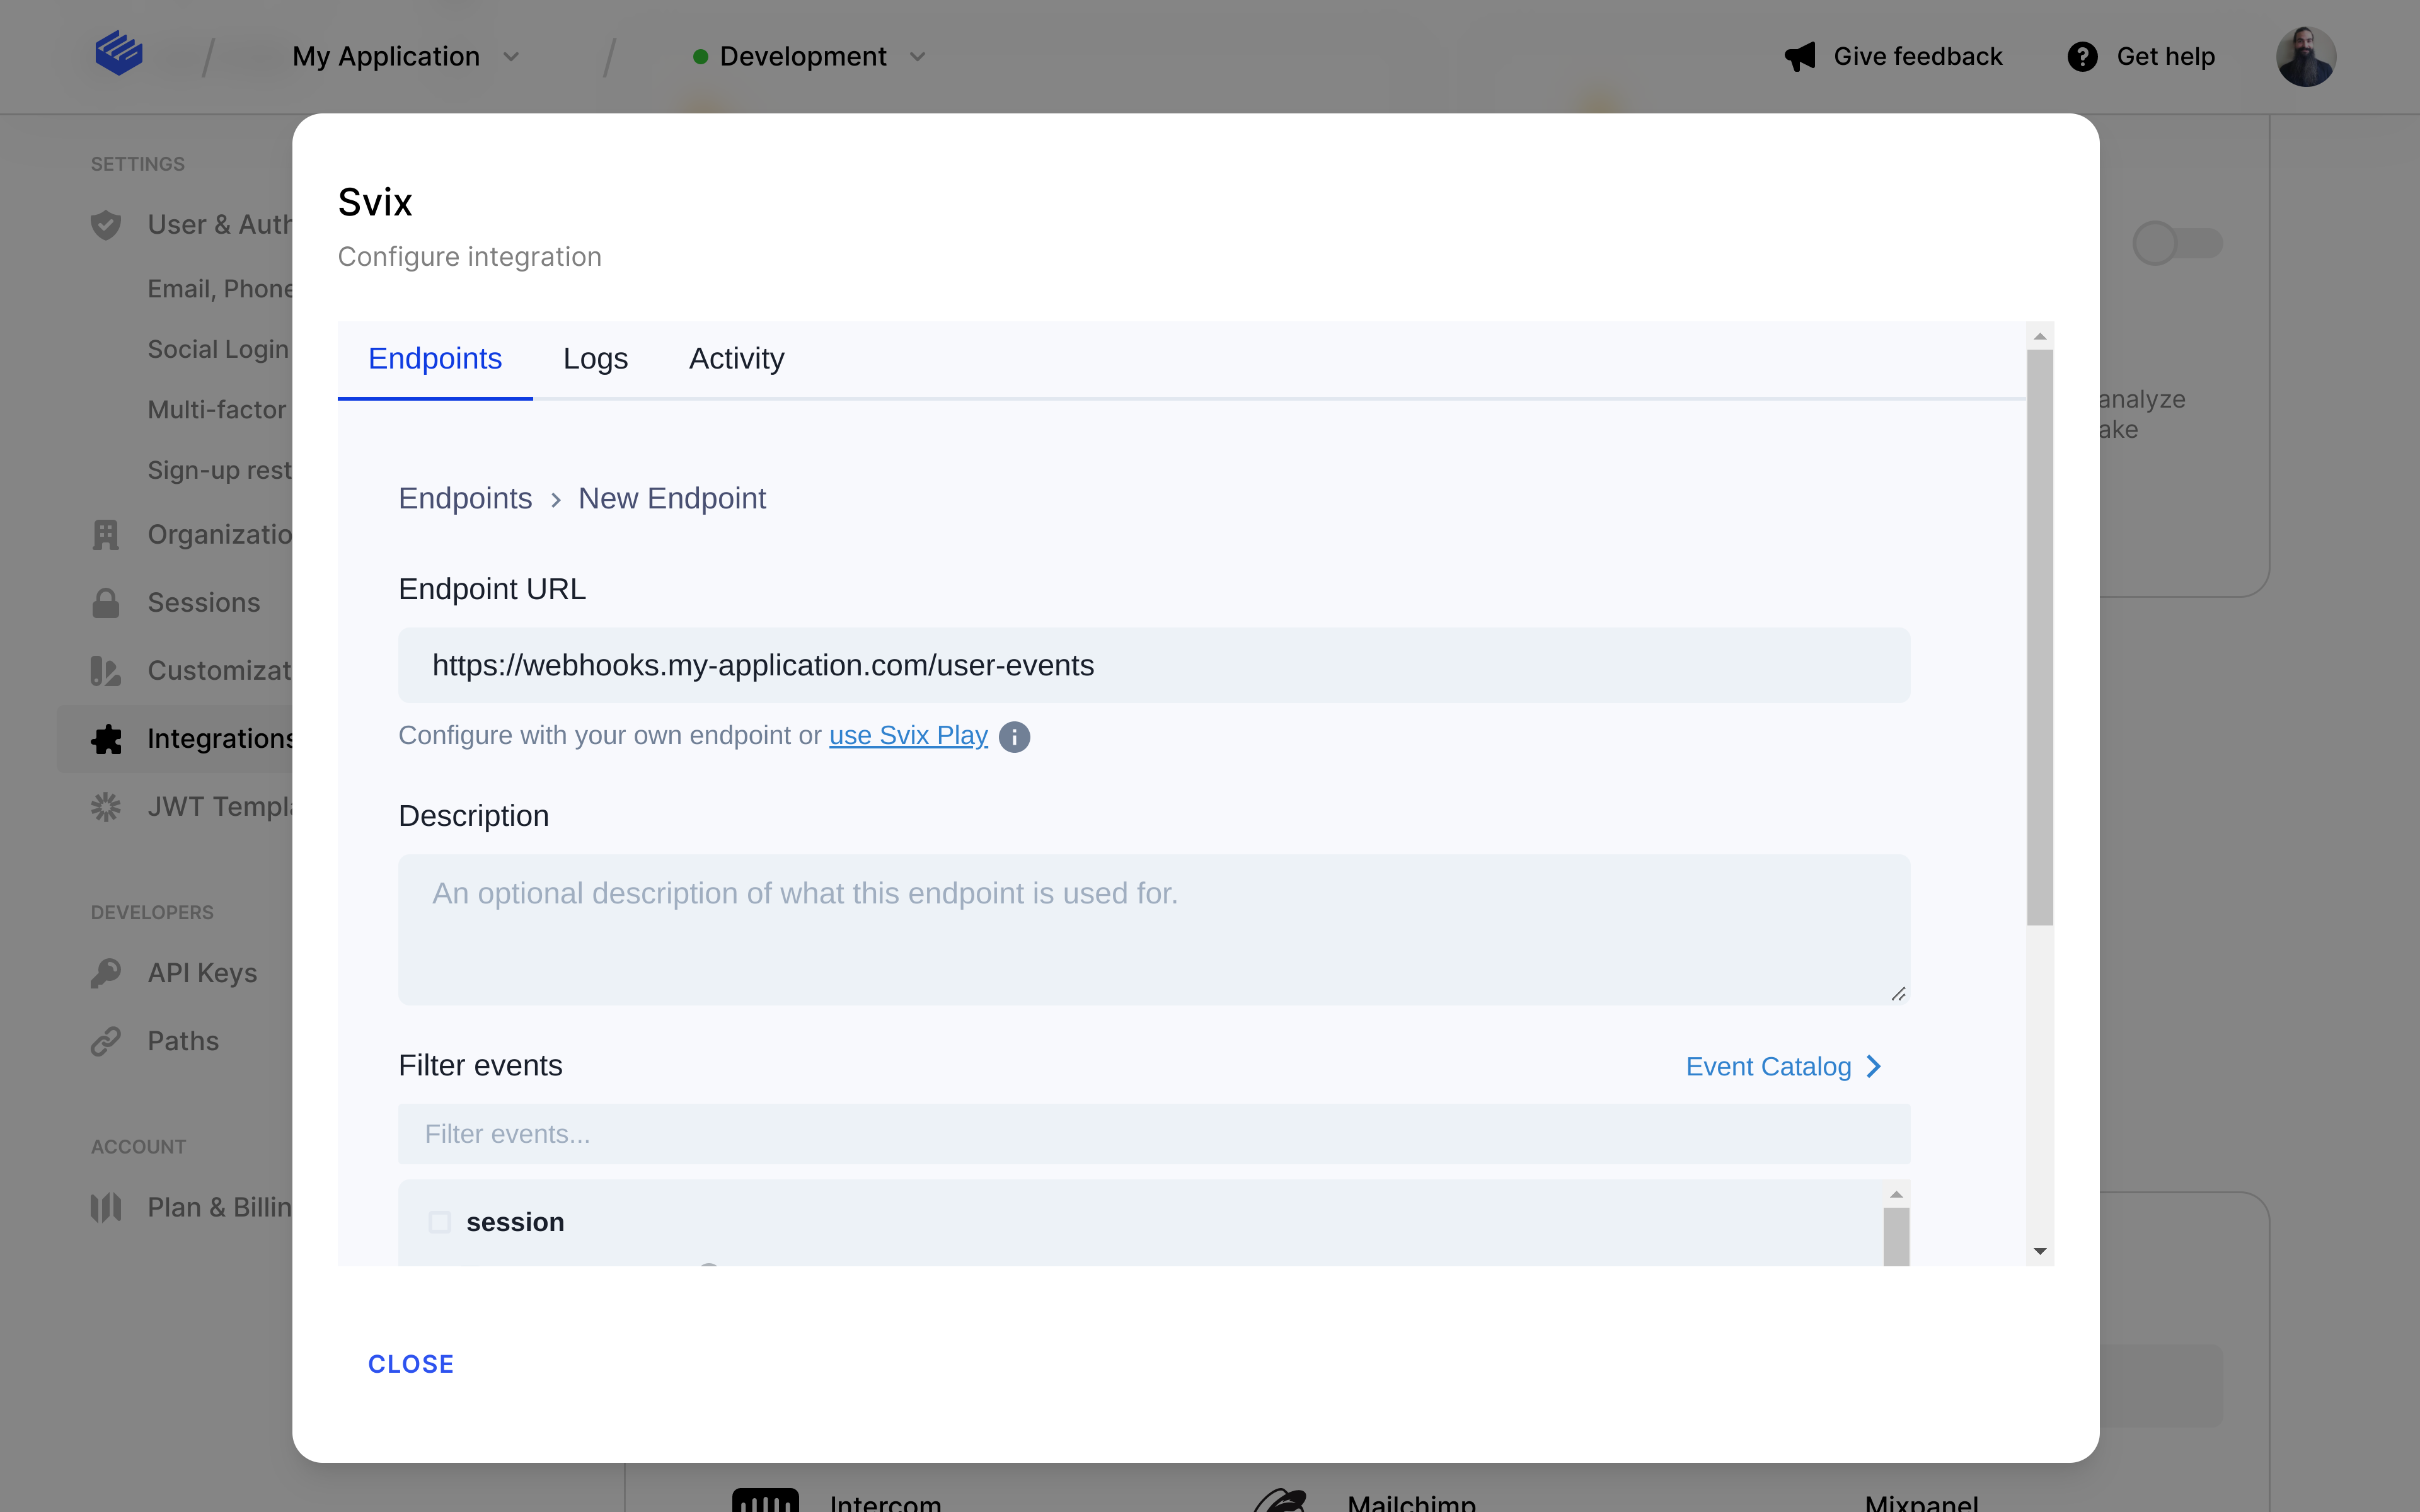Check the session event checkbox
This screenshot has height=1512, width=2420.
(440, 1222)
